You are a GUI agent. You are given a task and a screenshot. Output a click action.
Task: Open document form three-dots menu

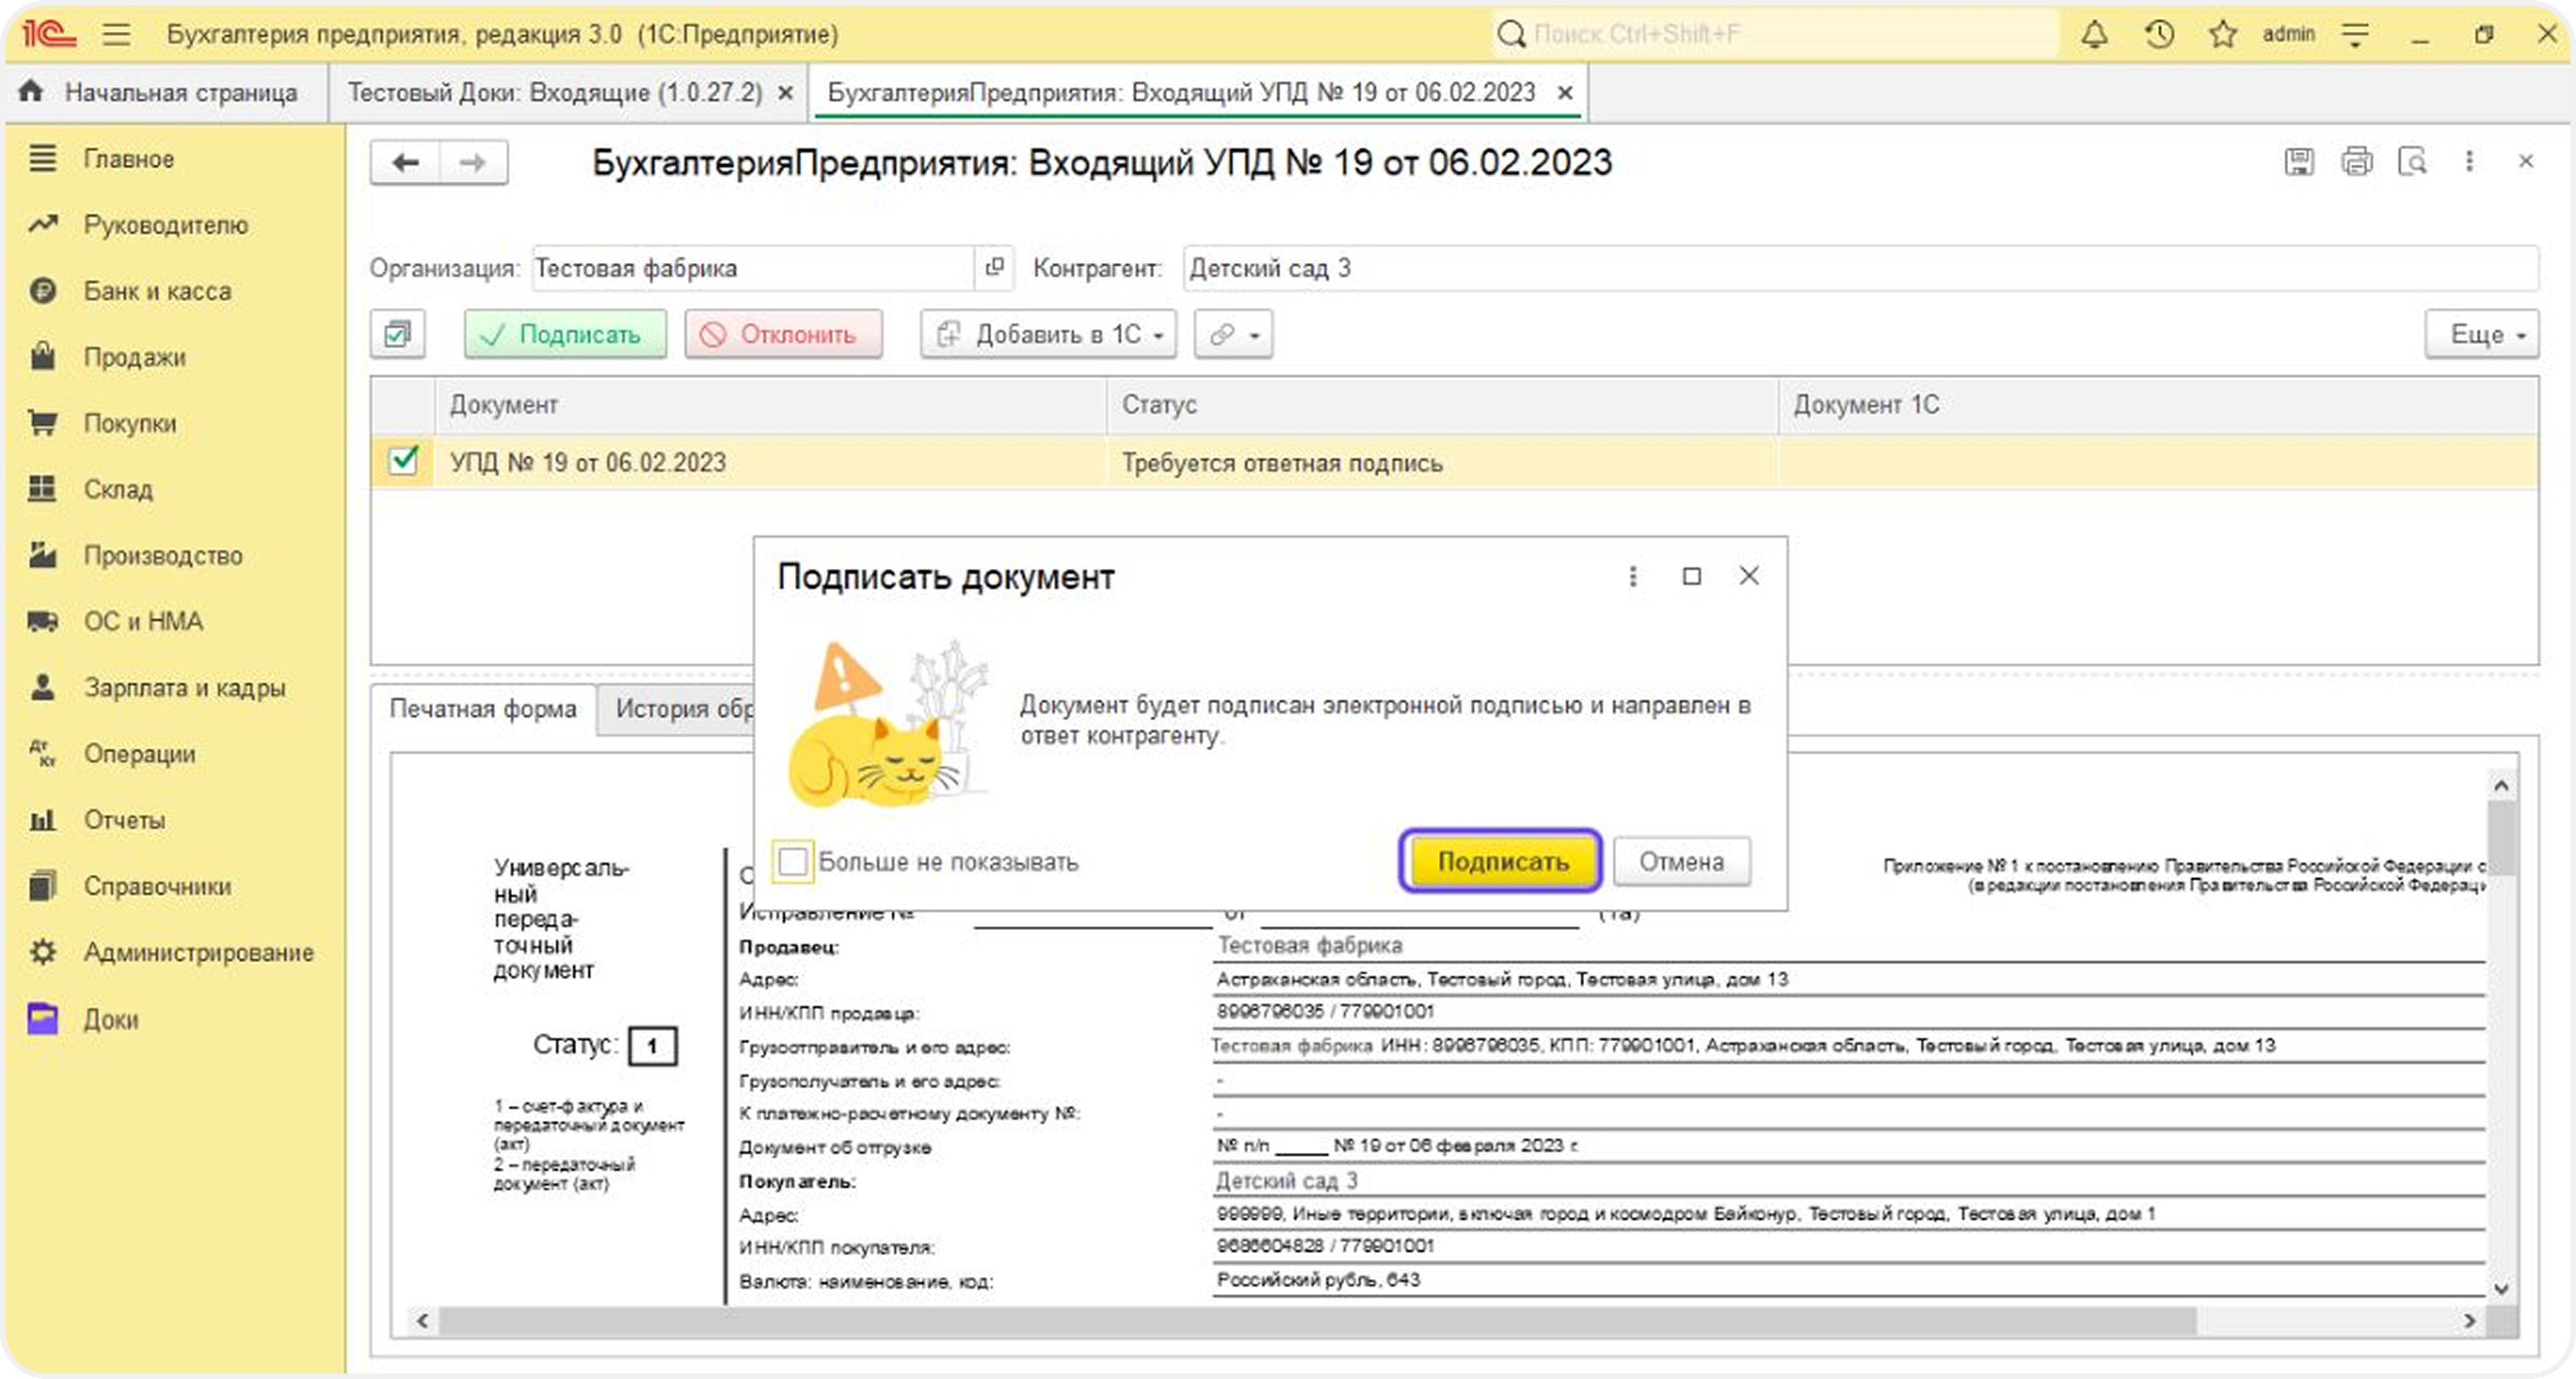coord(2469,161)
